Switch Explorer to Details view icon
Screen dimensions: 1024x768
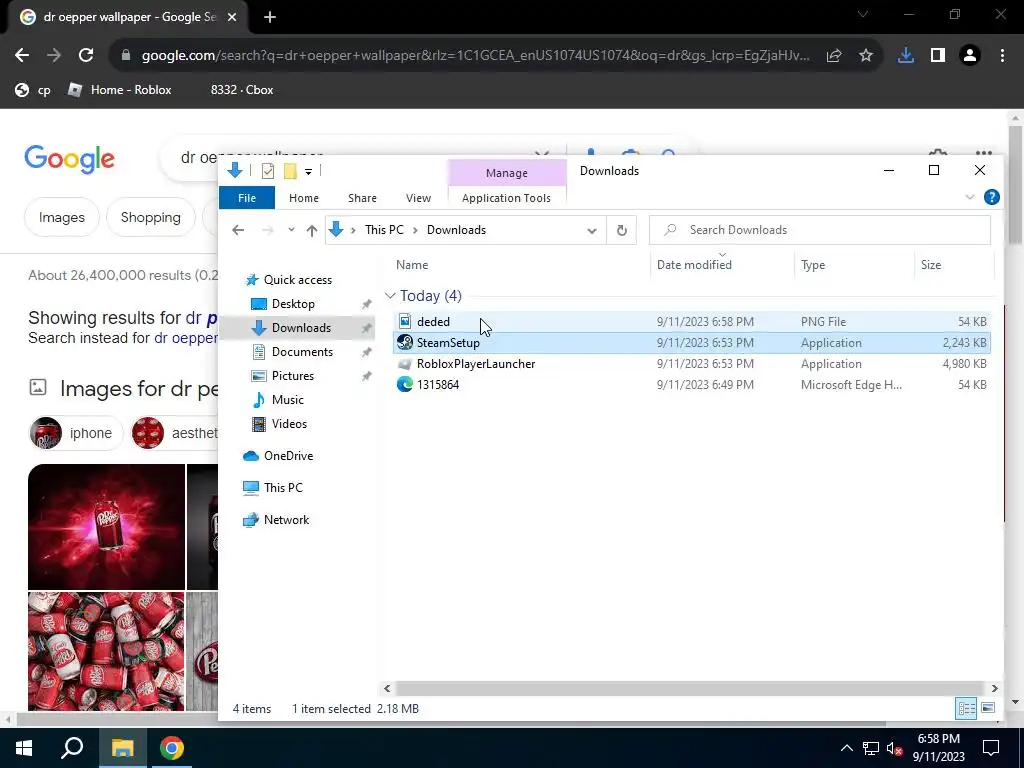pyautogui.click(x=967, y=708)
